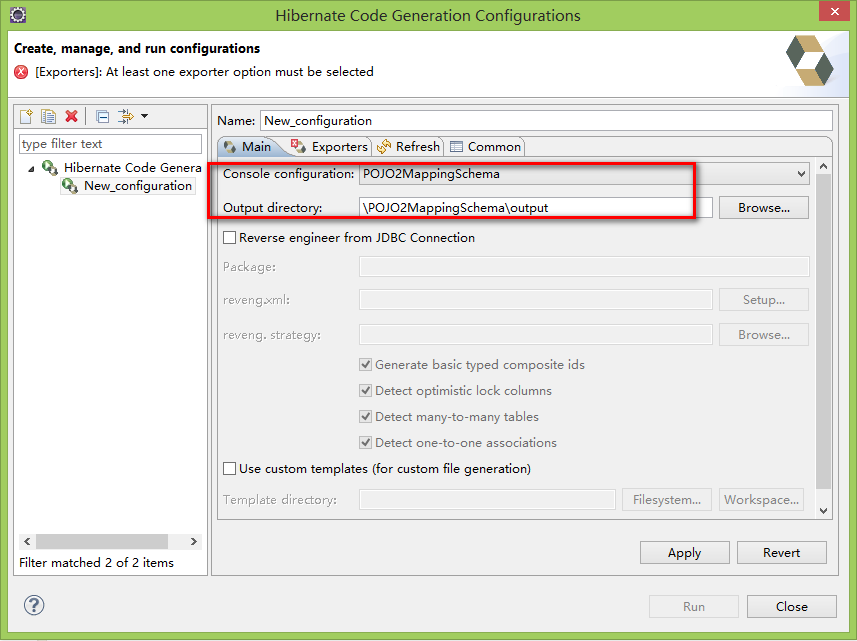
Task: Click the Setup... button
Action: coord(764,299)
